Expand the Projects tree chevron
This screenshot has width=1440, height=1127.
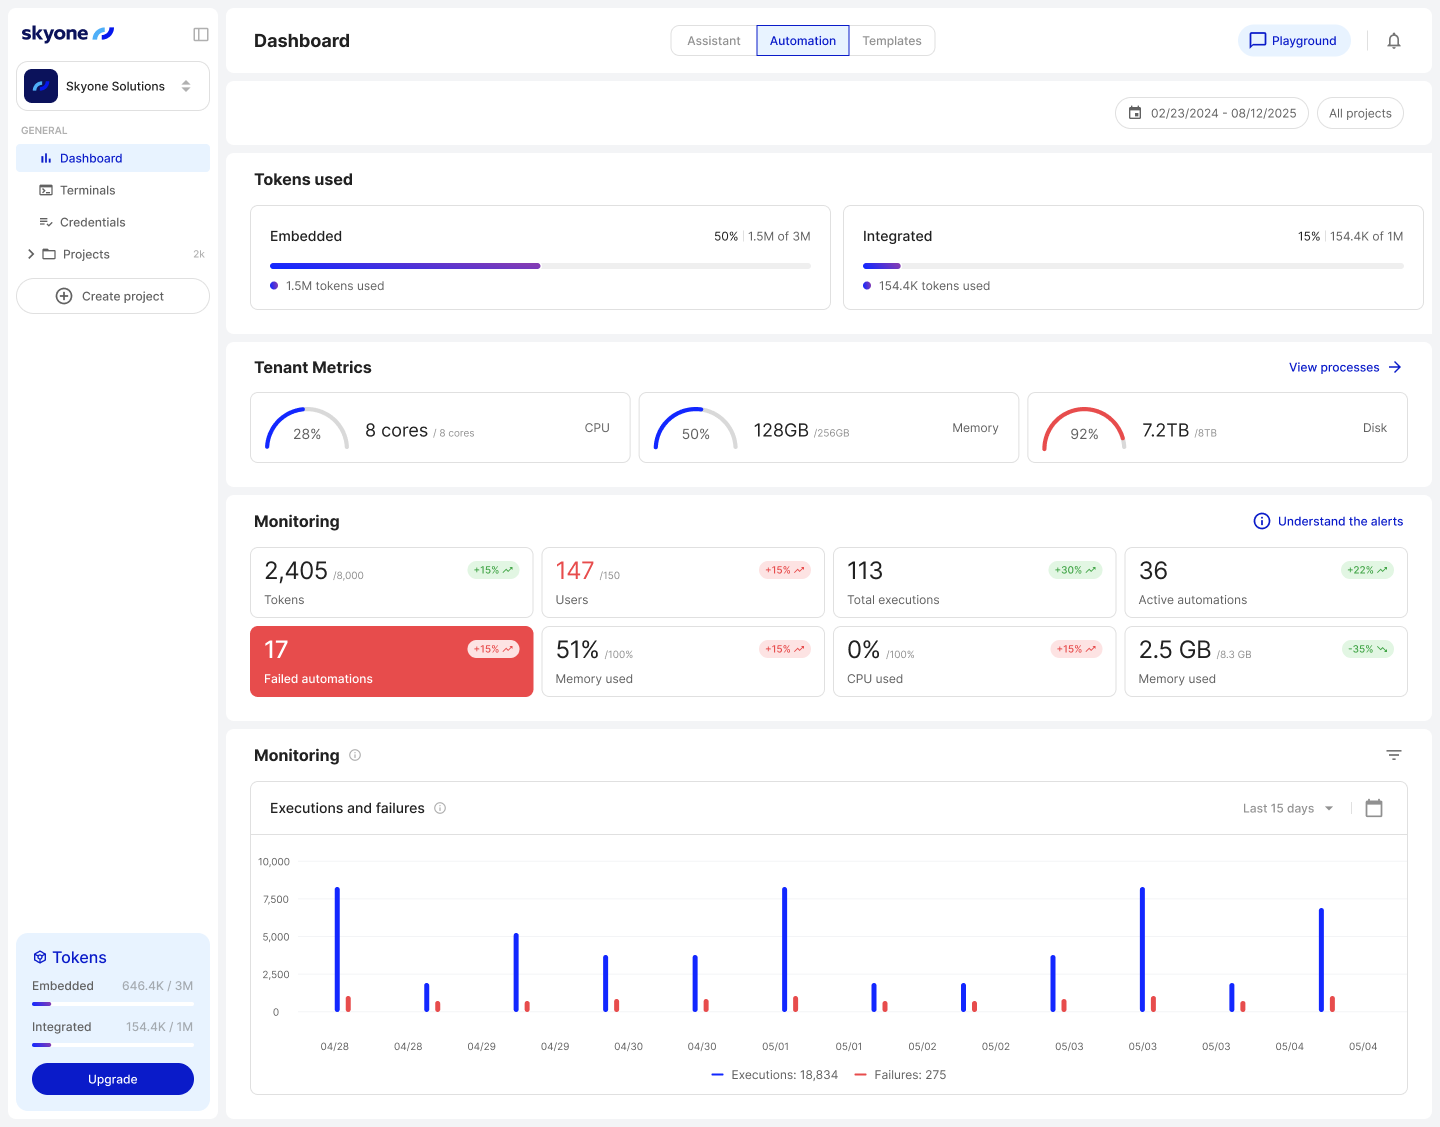pyautogui.click(x=31, y=254)
